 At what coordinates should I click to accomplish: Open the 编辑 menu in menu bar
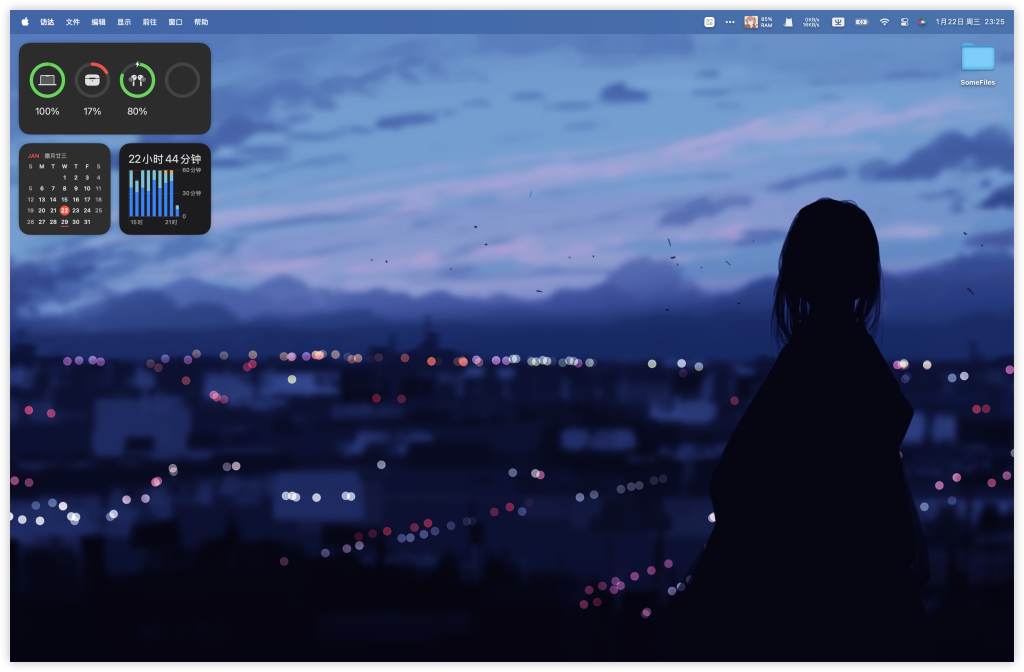(x=98, y=22)
